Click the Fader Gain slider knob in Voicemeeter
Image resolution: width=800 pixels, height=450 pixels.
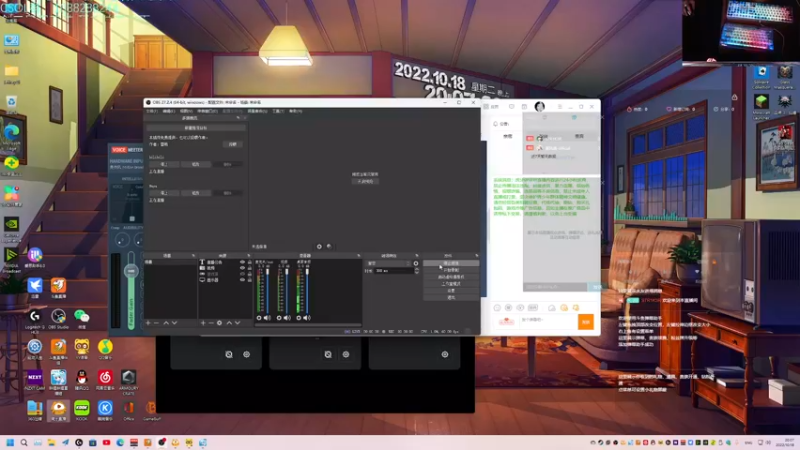click(x=131, y=271)
